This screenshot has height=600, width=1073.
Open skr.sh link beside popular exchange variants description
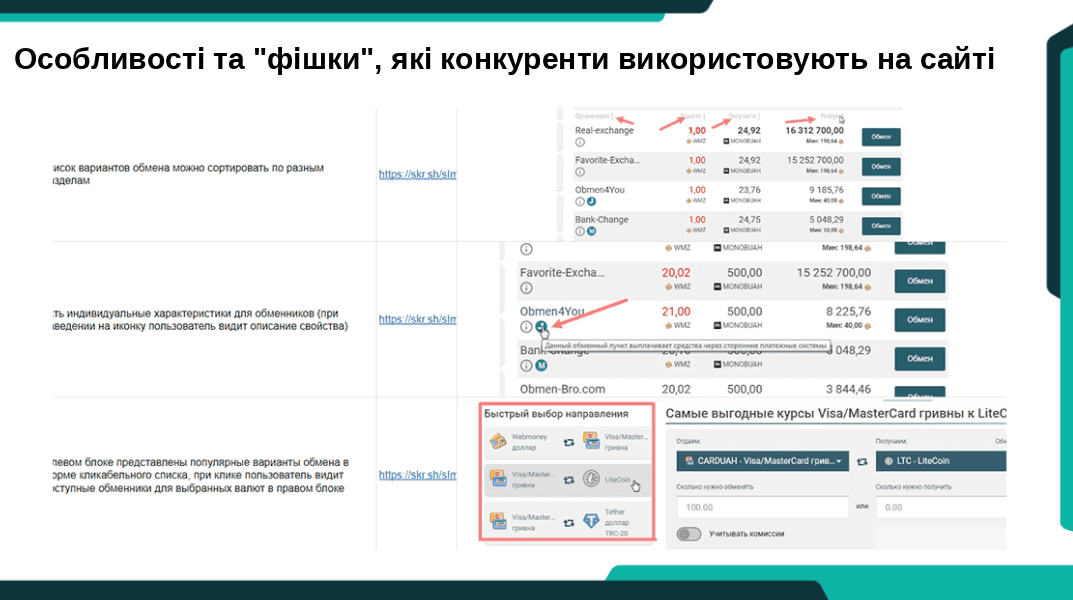pos(417,475)
